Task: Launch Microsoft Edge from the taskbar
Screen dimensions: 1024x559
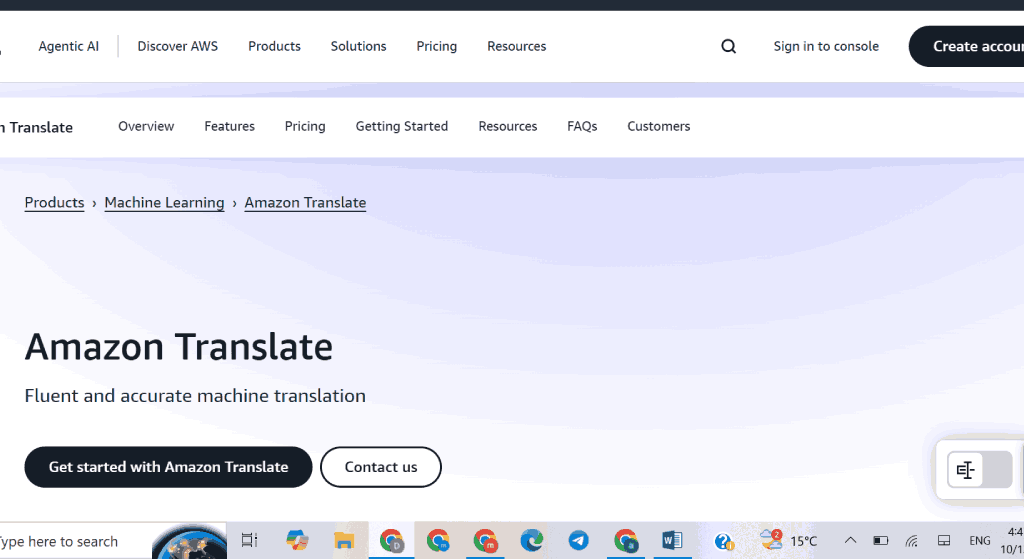Action: (x=532, y=541)
